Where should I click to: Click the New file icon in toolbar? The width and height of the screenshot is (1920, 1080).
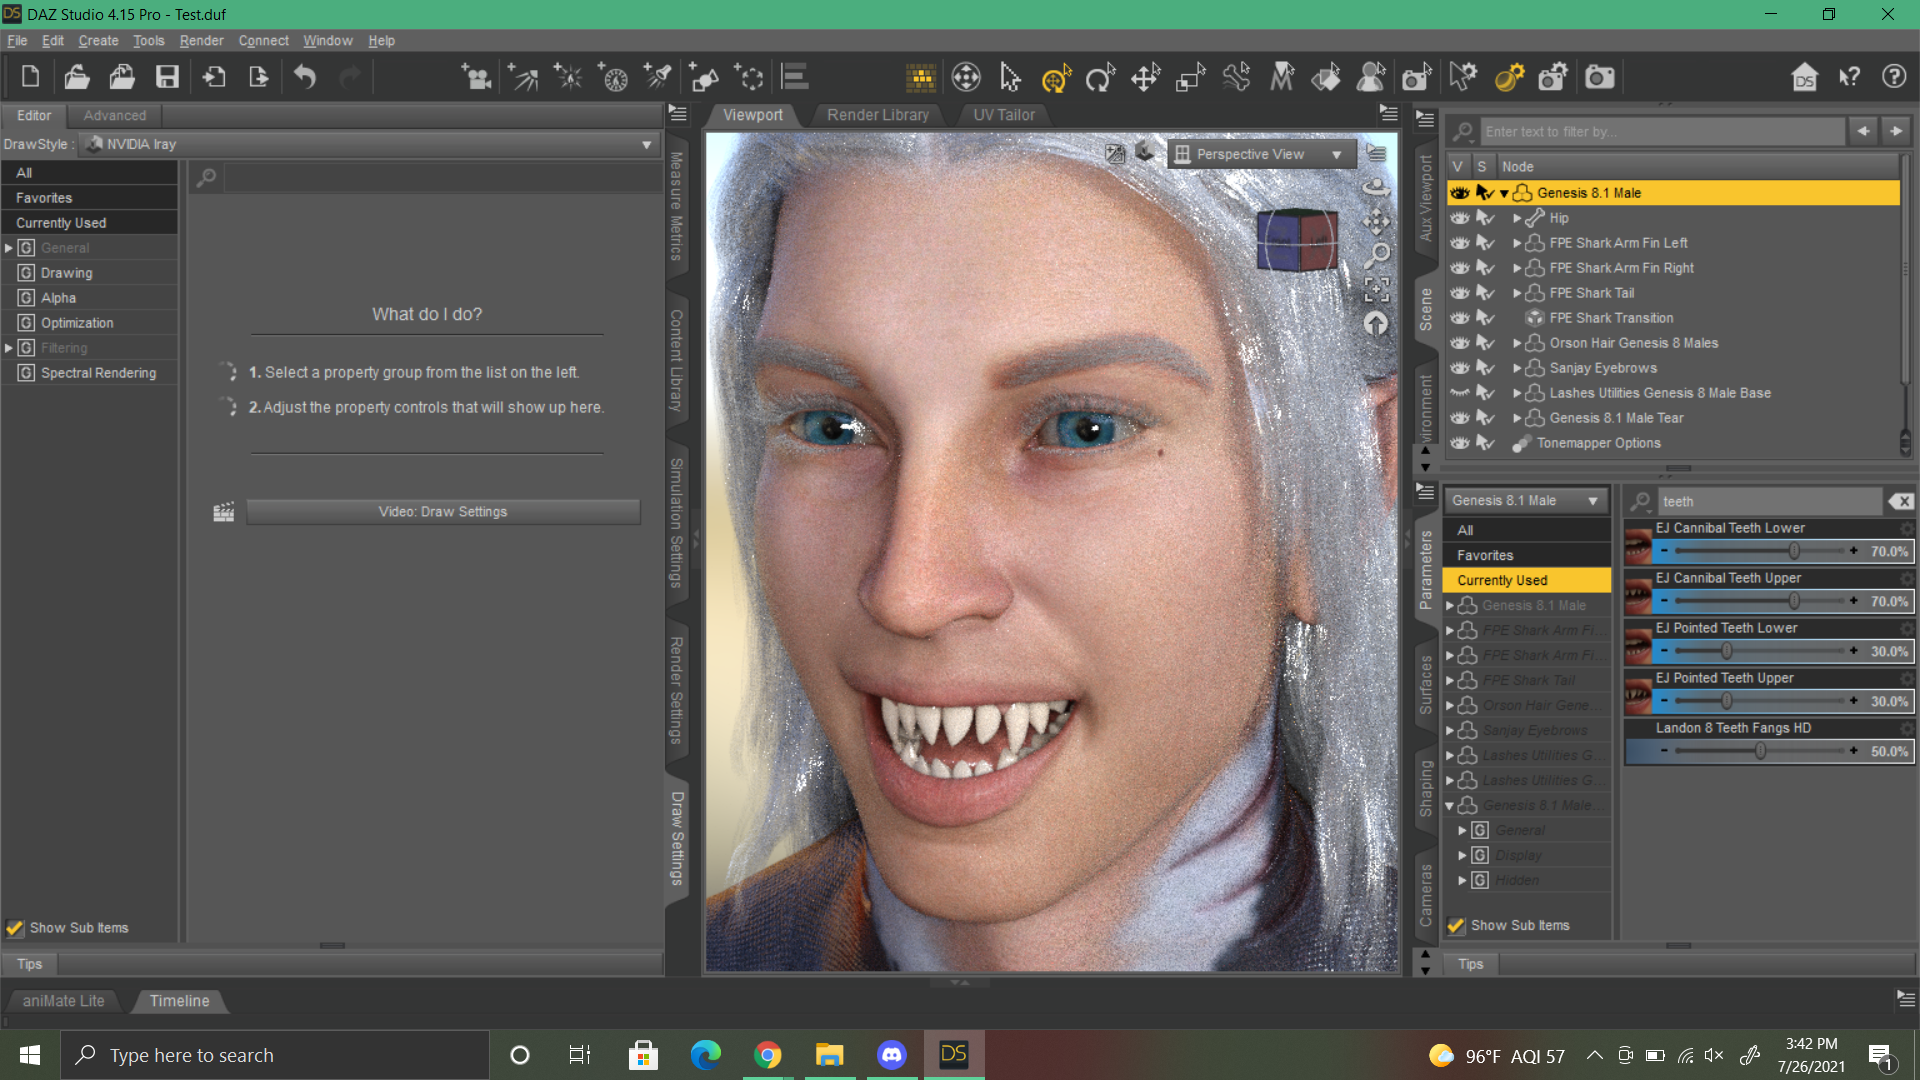[30, 77]
